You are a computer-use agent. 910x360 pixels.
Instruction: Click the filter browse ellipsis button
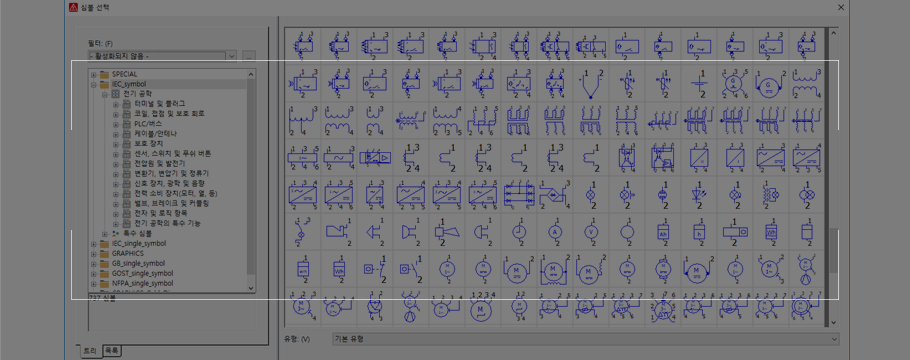tap(248, 56)
